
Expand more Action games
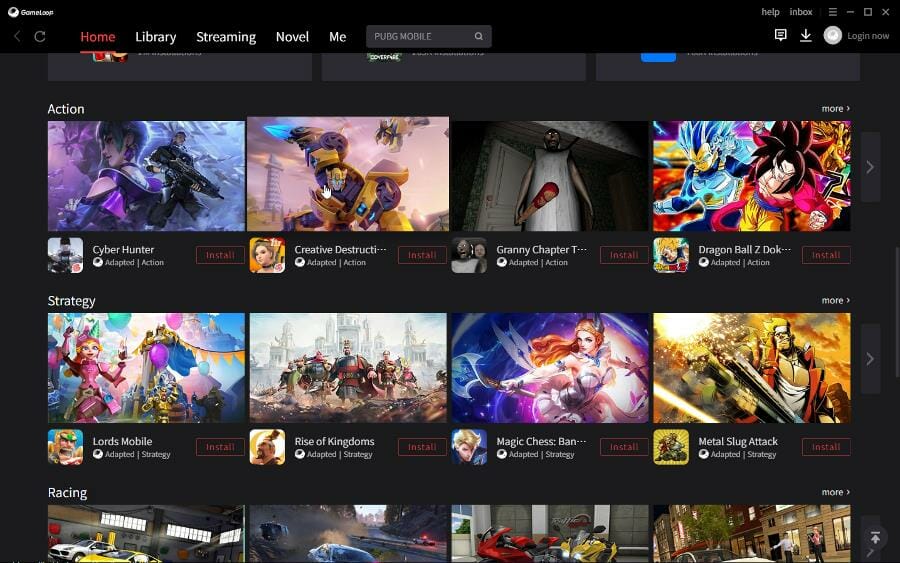coord(836,108)
